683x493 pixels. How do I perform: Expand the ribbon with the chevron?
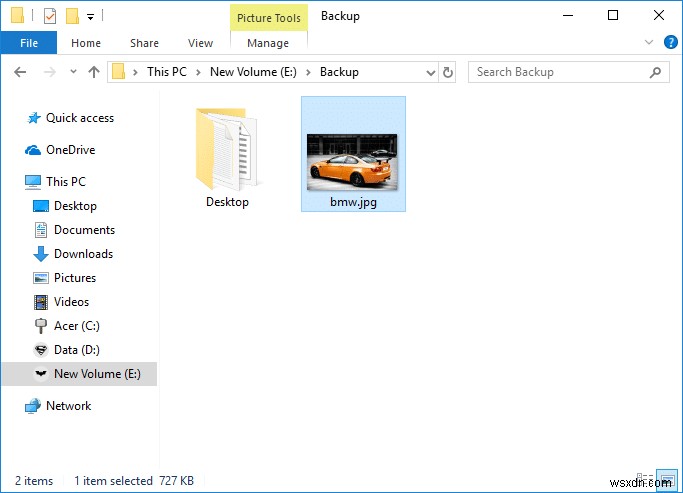[x=649, y=42]
